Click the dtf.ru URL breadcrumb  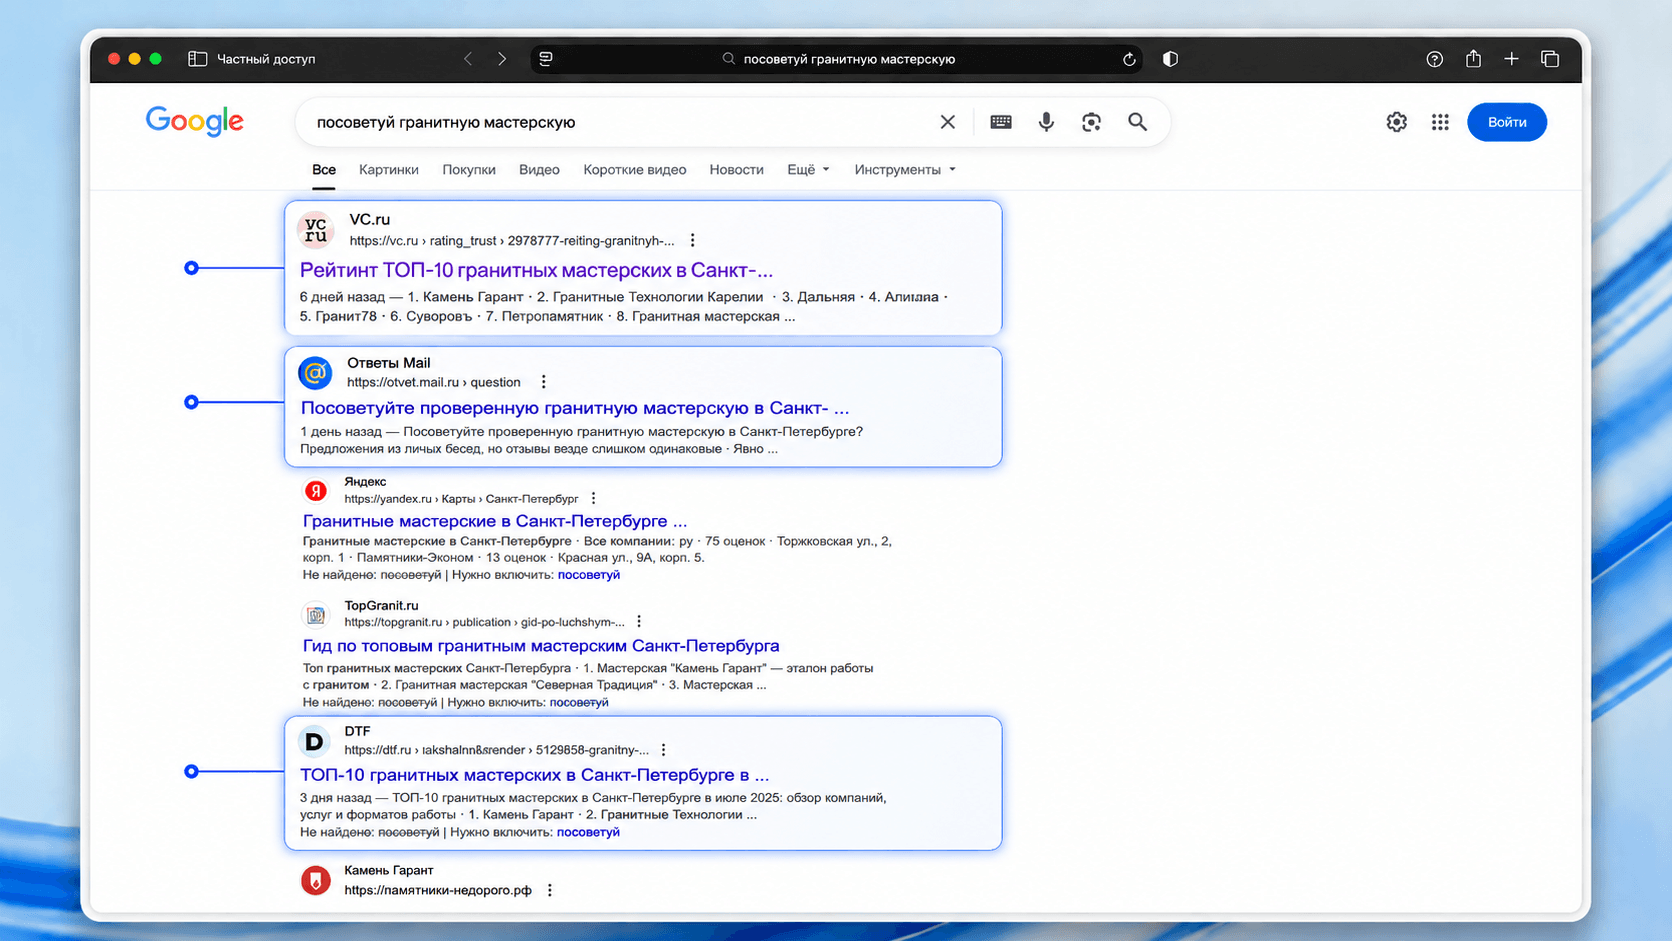(x=497, y=750)
